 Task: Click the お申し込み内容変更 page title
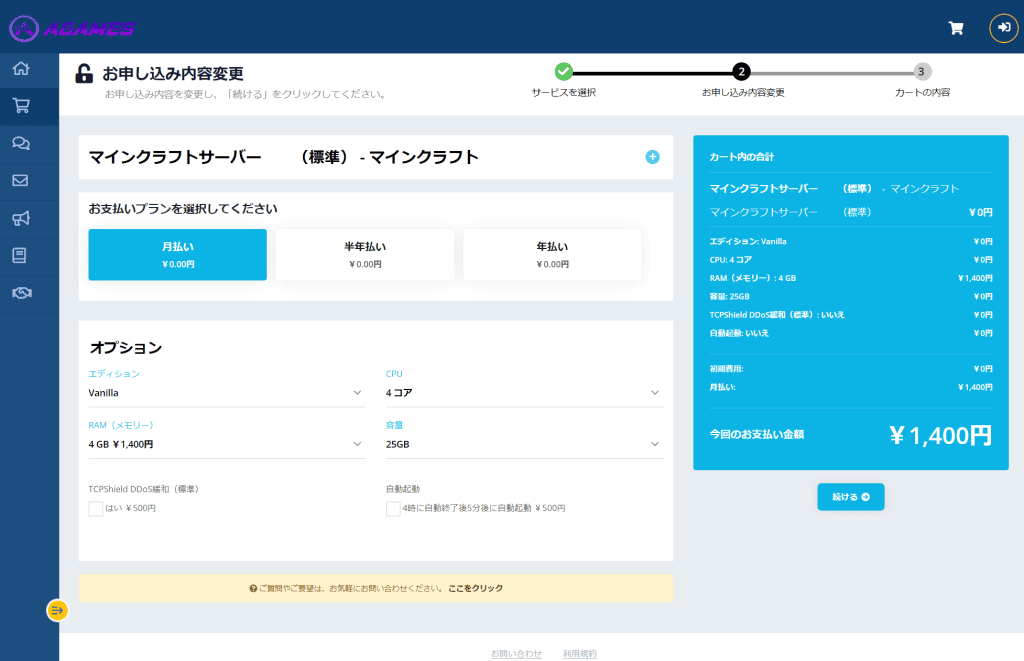point(173,74)
